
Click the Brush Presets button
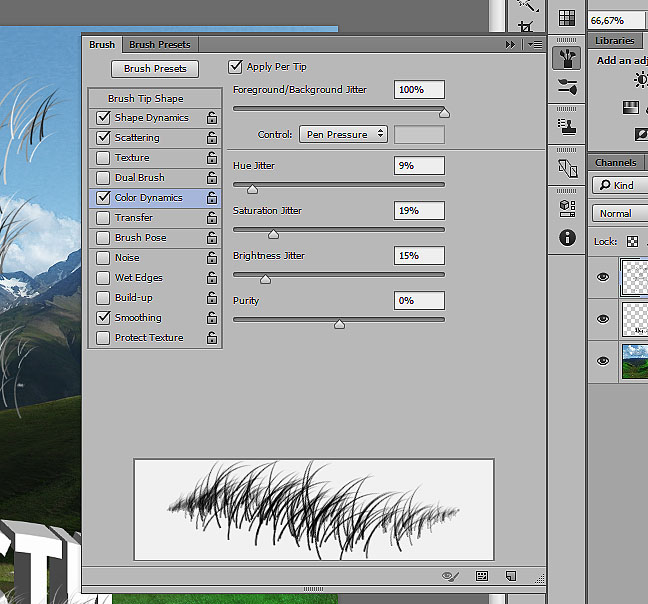[155, 69]
